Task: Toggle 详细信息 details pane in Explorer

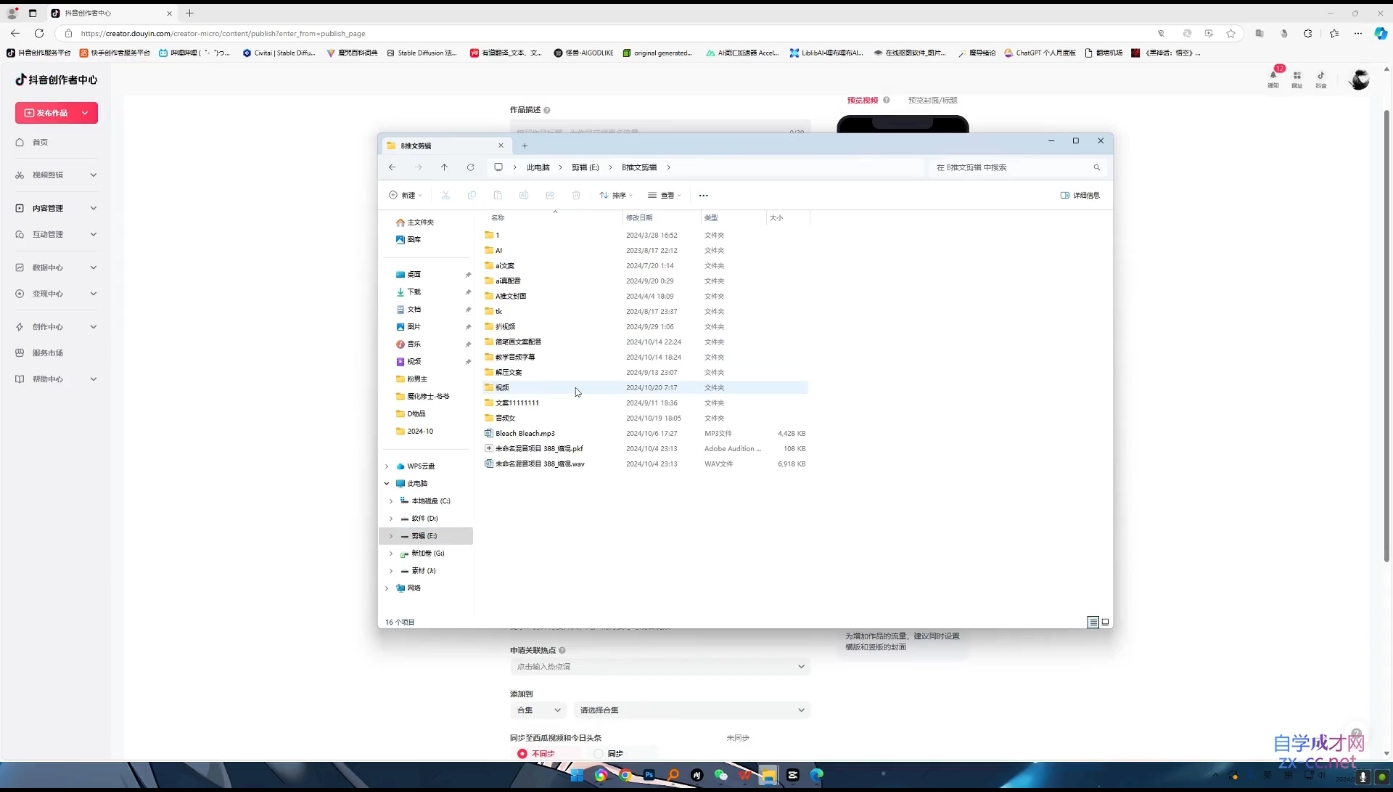Action: [1080, 195]
